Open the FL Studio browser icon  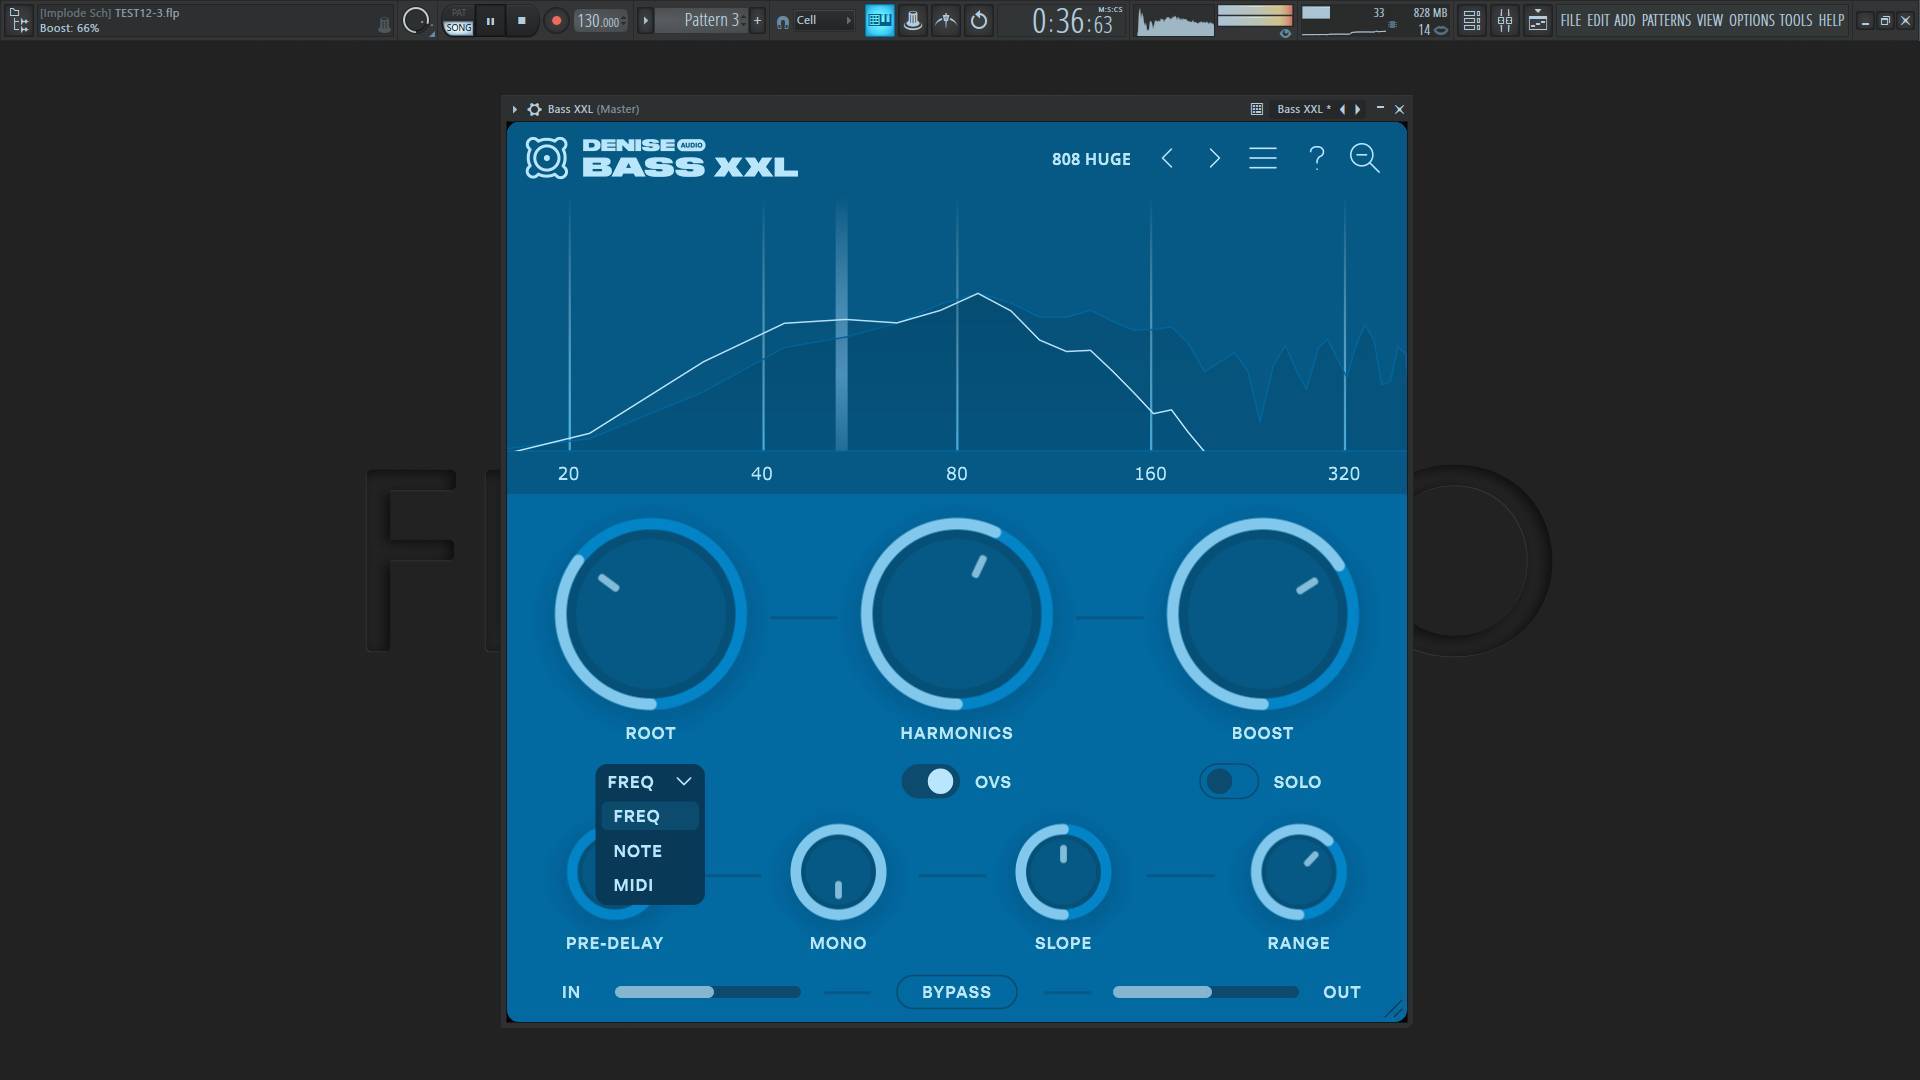(19, 20)
